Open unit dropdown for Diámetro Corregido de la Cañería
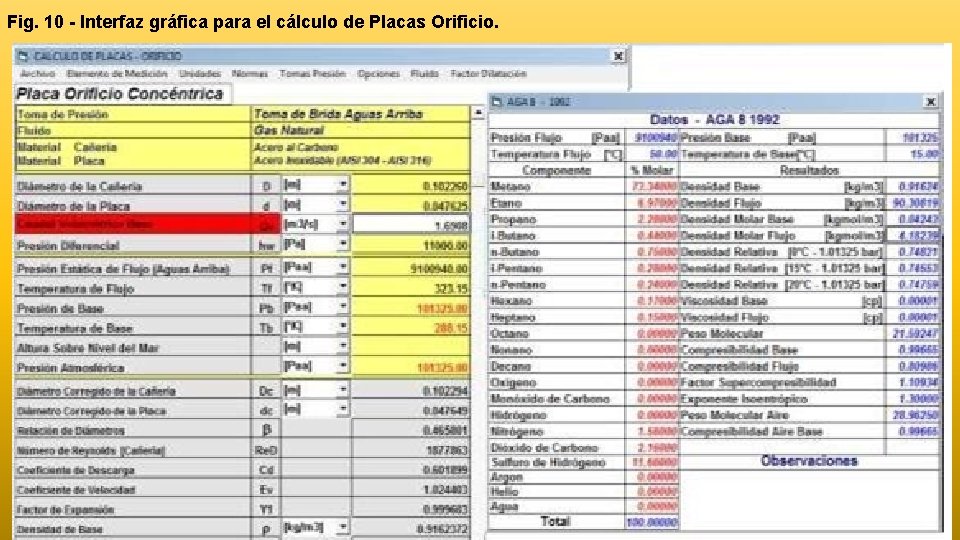The width and height of the screenshot is (960, 540). [343, 389]
